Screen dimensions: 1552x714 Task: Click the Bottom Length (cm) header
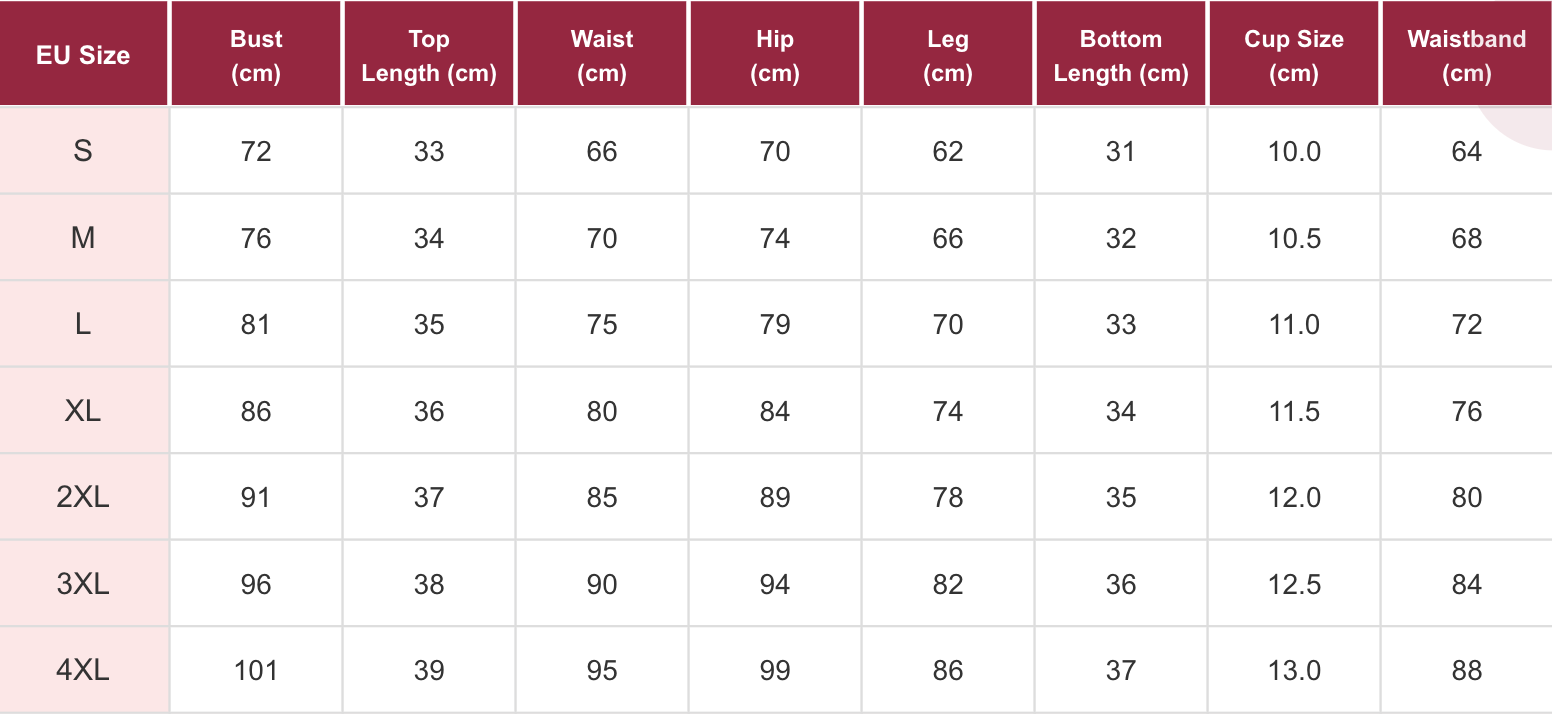1121,55
